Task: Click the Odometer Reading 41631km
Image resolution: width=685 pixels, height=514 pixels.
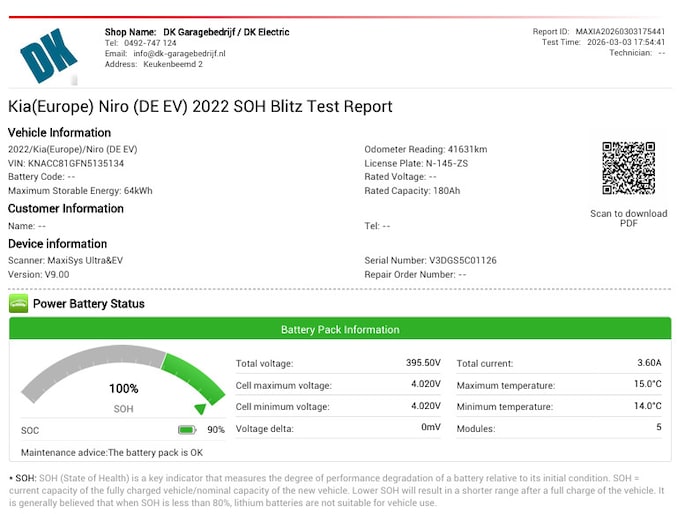Action: (x=468, y=149)
